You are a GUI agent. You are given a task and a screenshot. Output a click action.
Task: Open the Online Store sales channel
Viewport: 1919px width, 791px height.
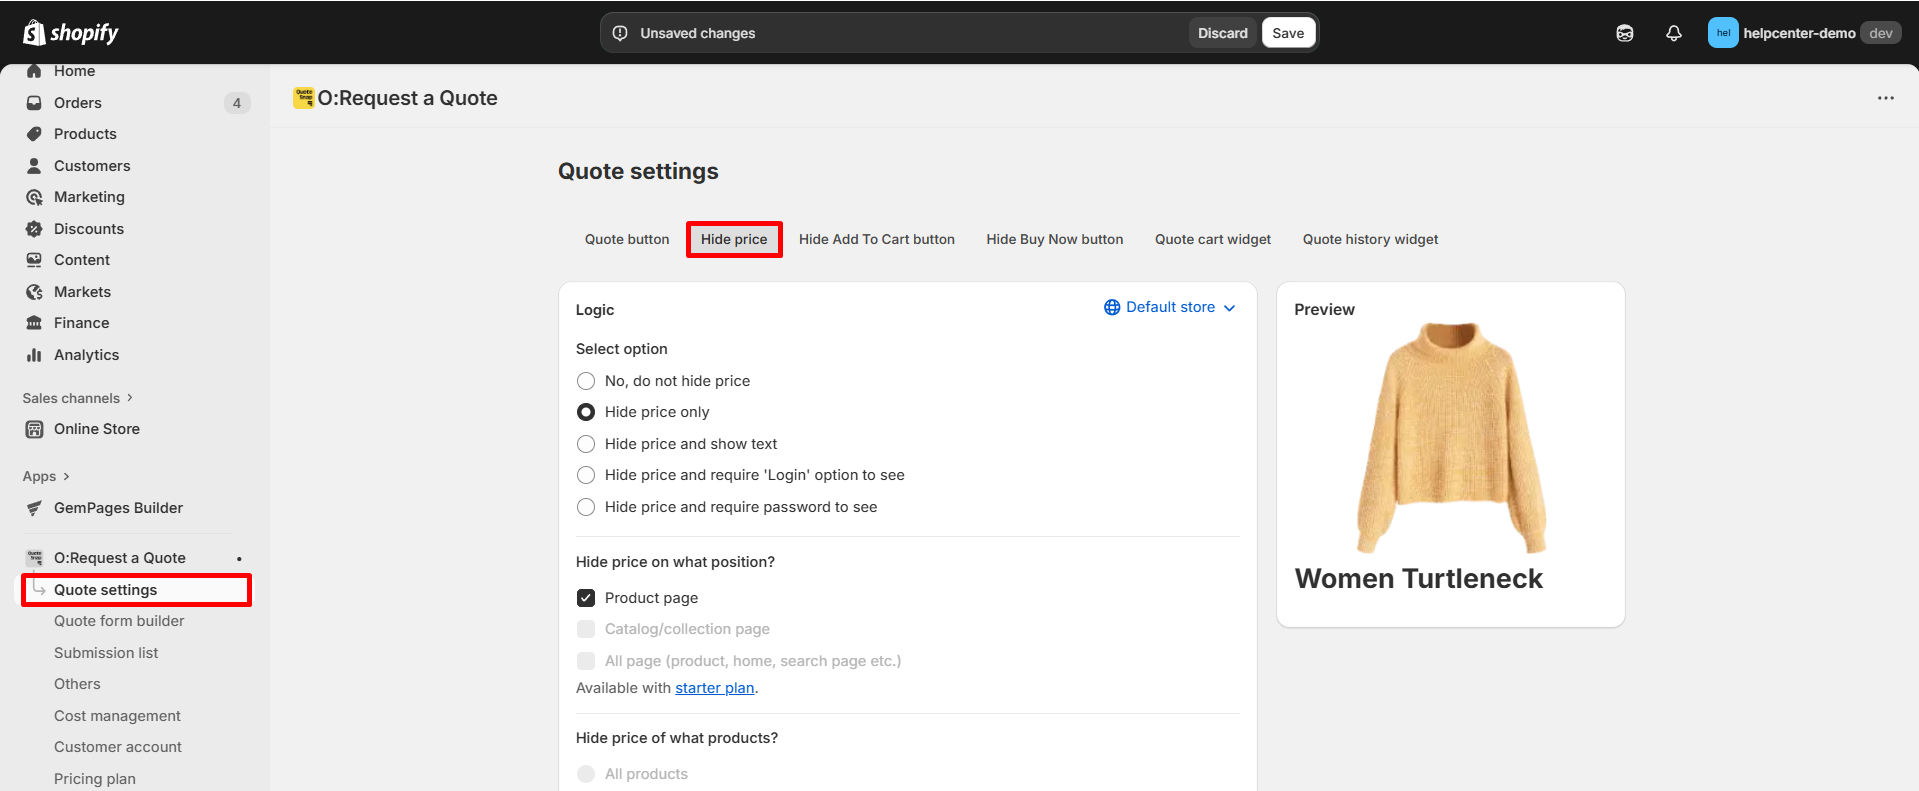[x=96, y=429]
